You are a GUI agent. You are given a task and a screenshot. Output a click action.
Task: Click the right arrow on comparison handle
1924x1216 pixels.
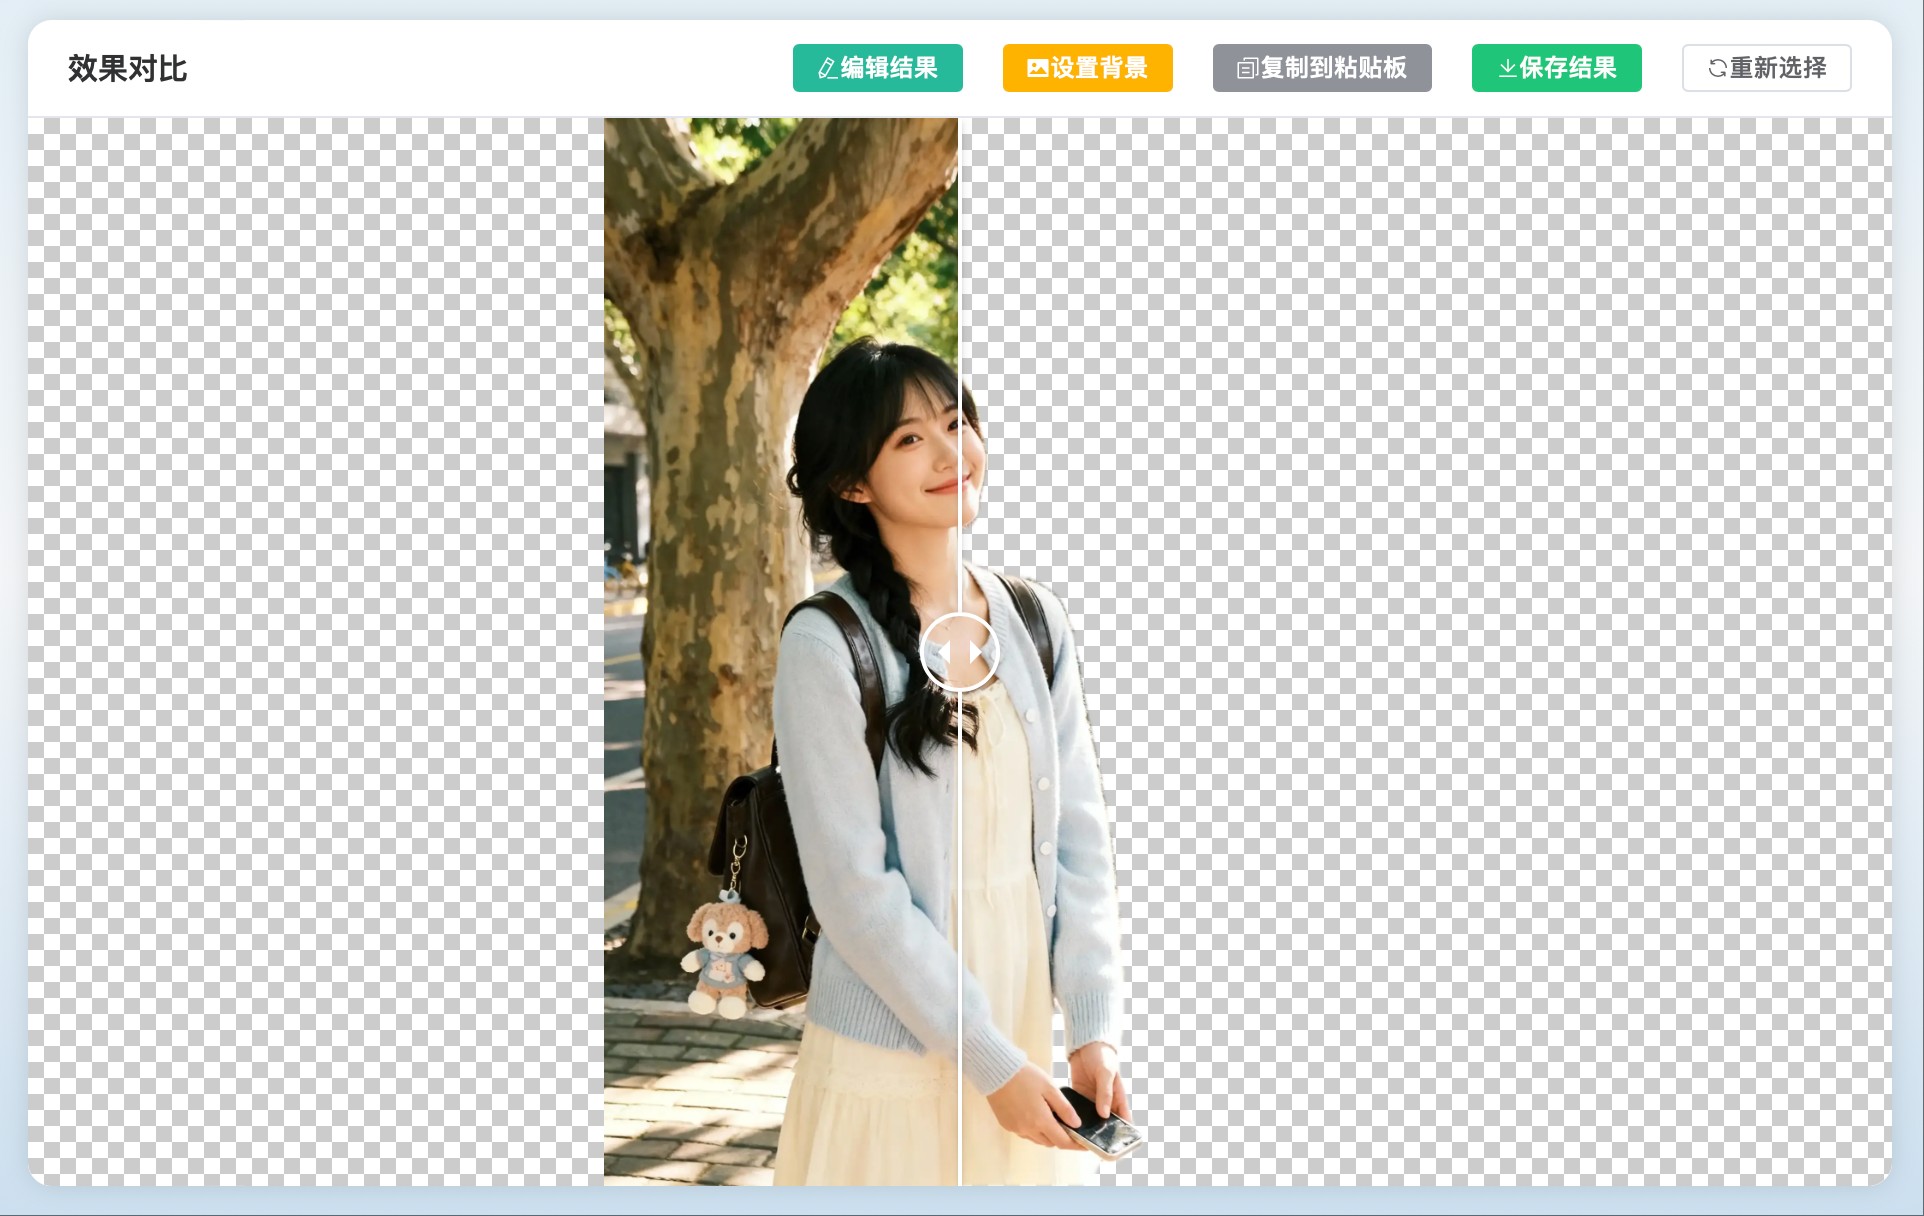976,653
